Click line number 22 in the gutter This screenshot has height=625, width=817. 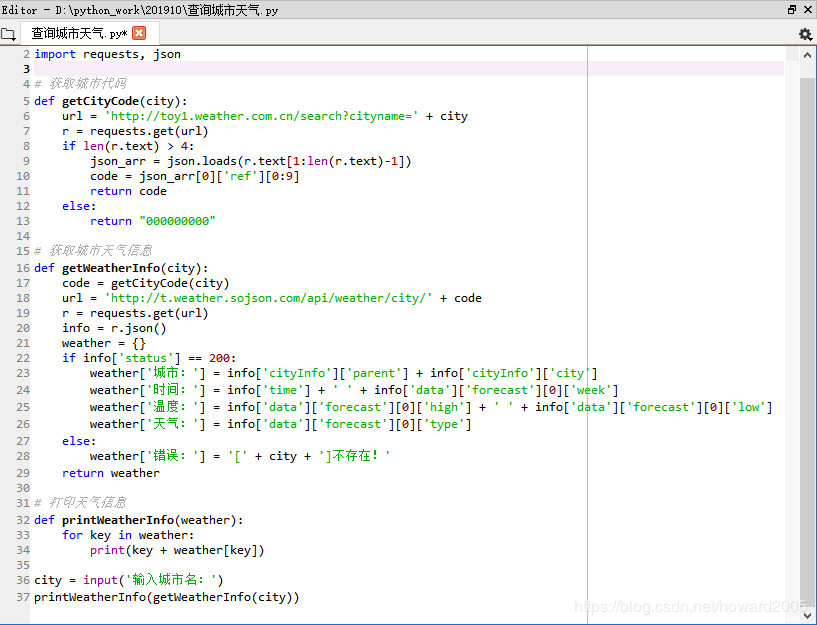point(23,358)
